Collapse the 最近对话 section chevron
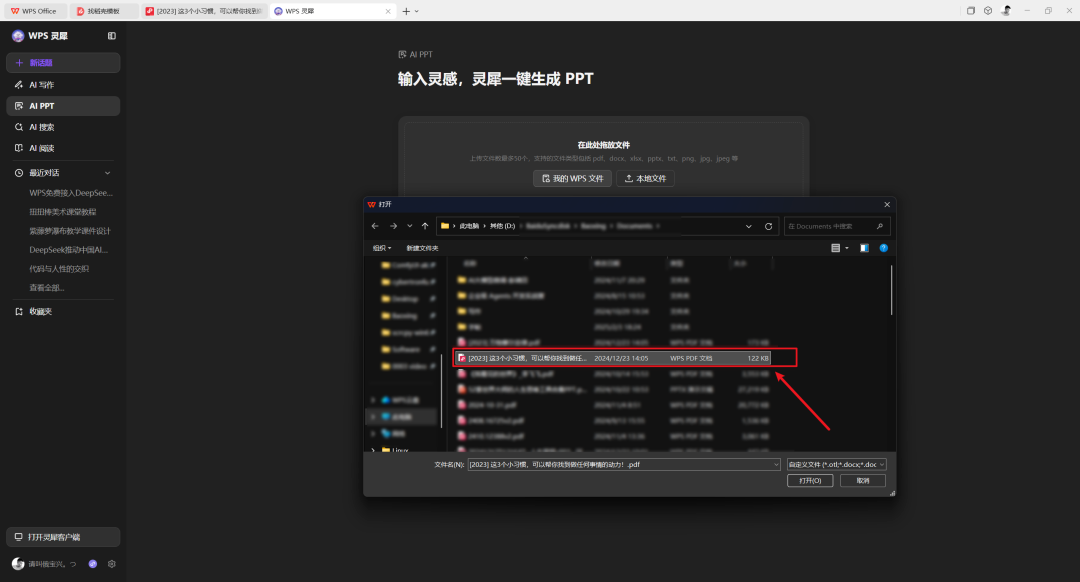Image resolution: width=1080 pixels, height=582 pixels. [107, 173]
